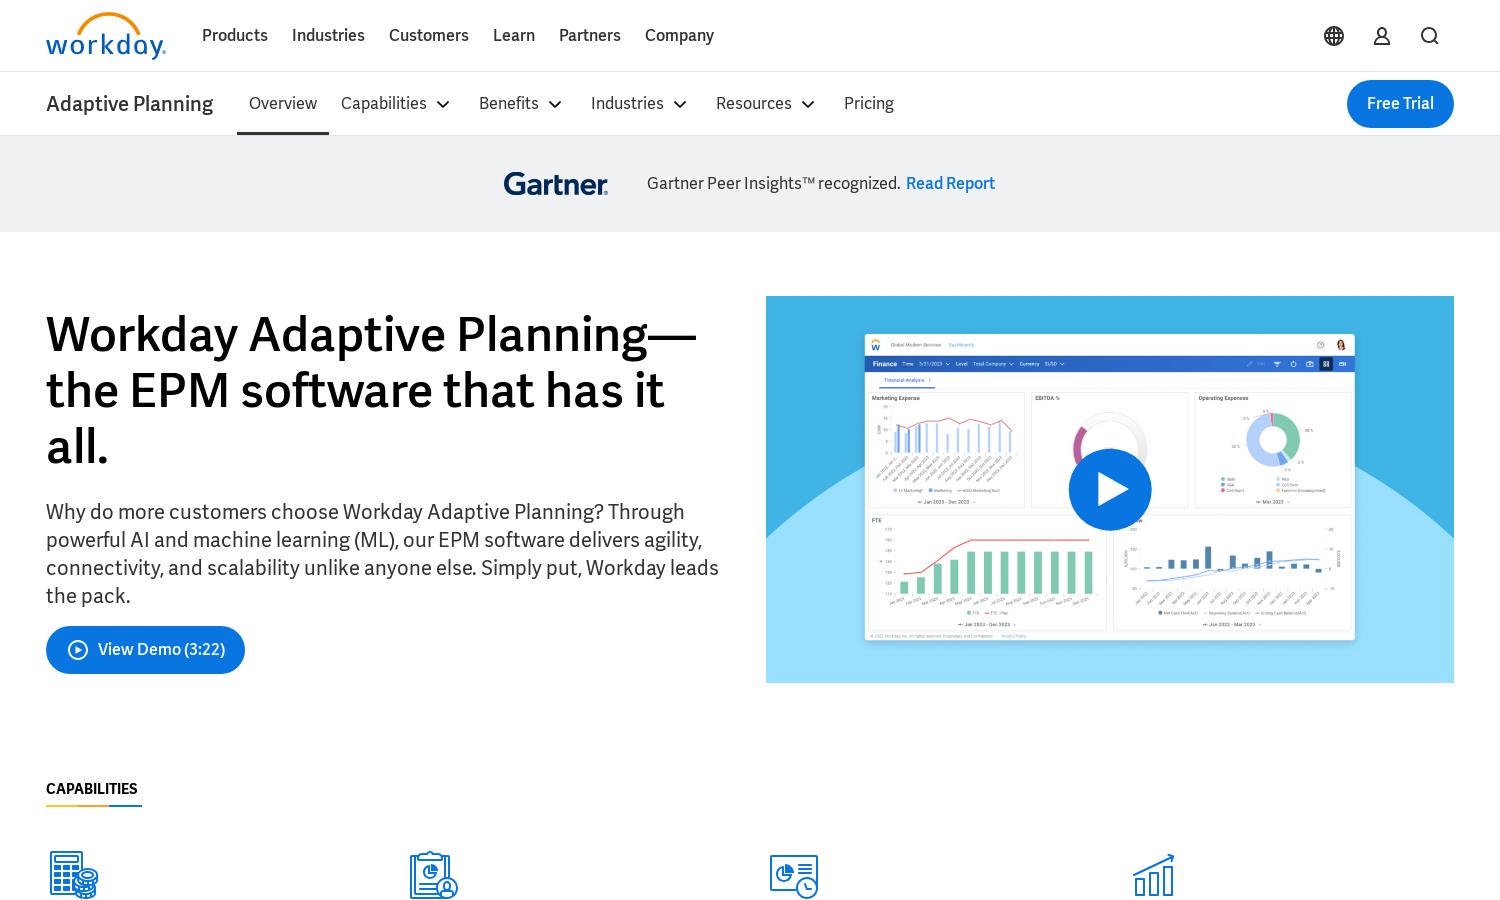
Task: Click the Gartner Peer Insights recognized text
Action: coord(774,184)
